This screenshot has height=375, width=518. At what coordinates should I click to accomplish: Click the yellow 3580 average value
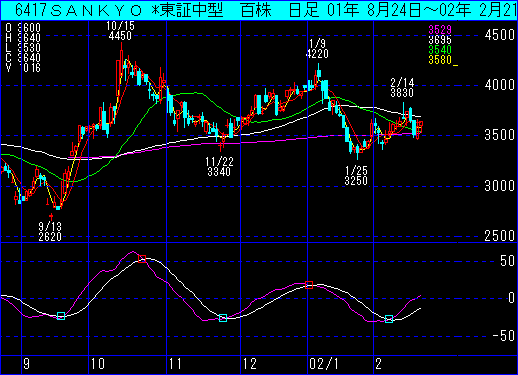pyautogui.click(x=440, y=60)
